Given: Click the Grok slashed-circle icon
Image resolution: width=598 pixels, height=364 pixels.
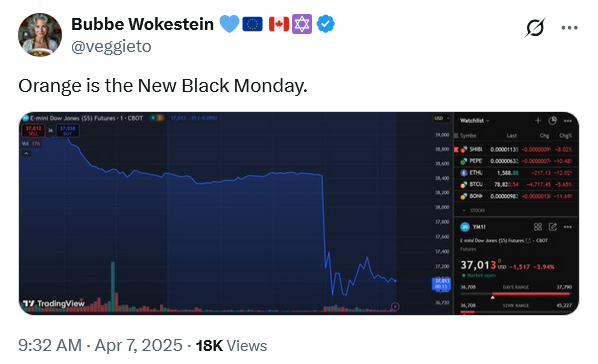Looking at the screenshot, I should 535,27.
